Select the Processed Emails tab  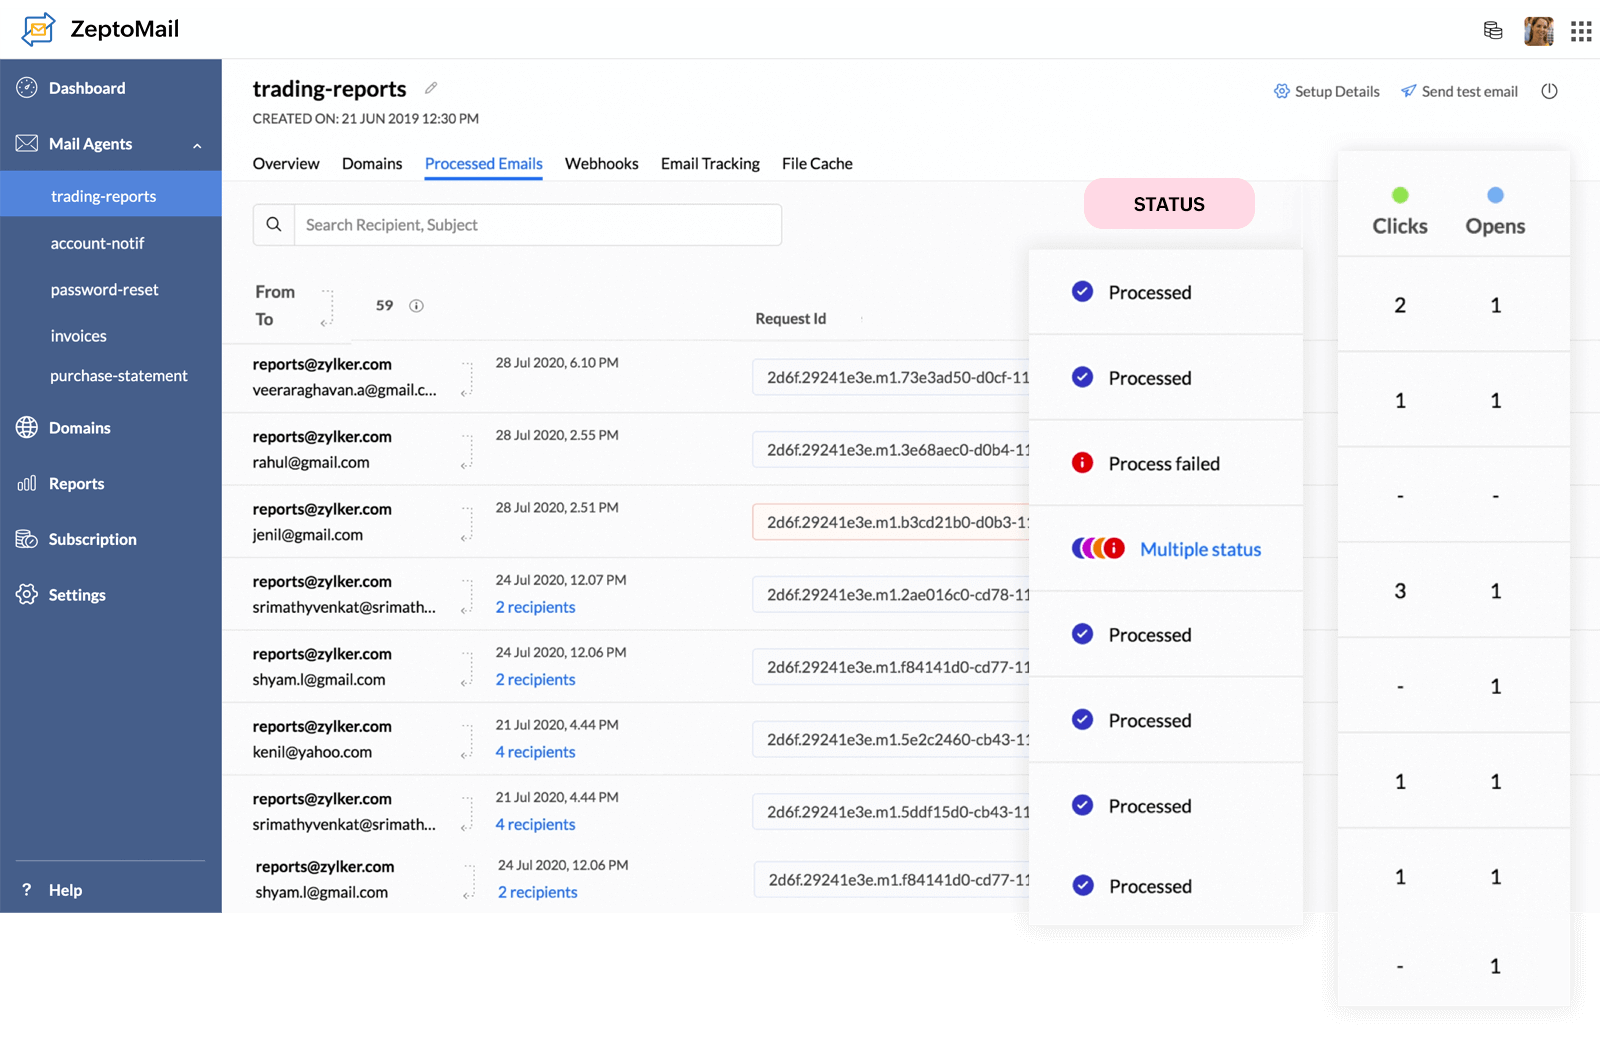(x=484, y=164)
